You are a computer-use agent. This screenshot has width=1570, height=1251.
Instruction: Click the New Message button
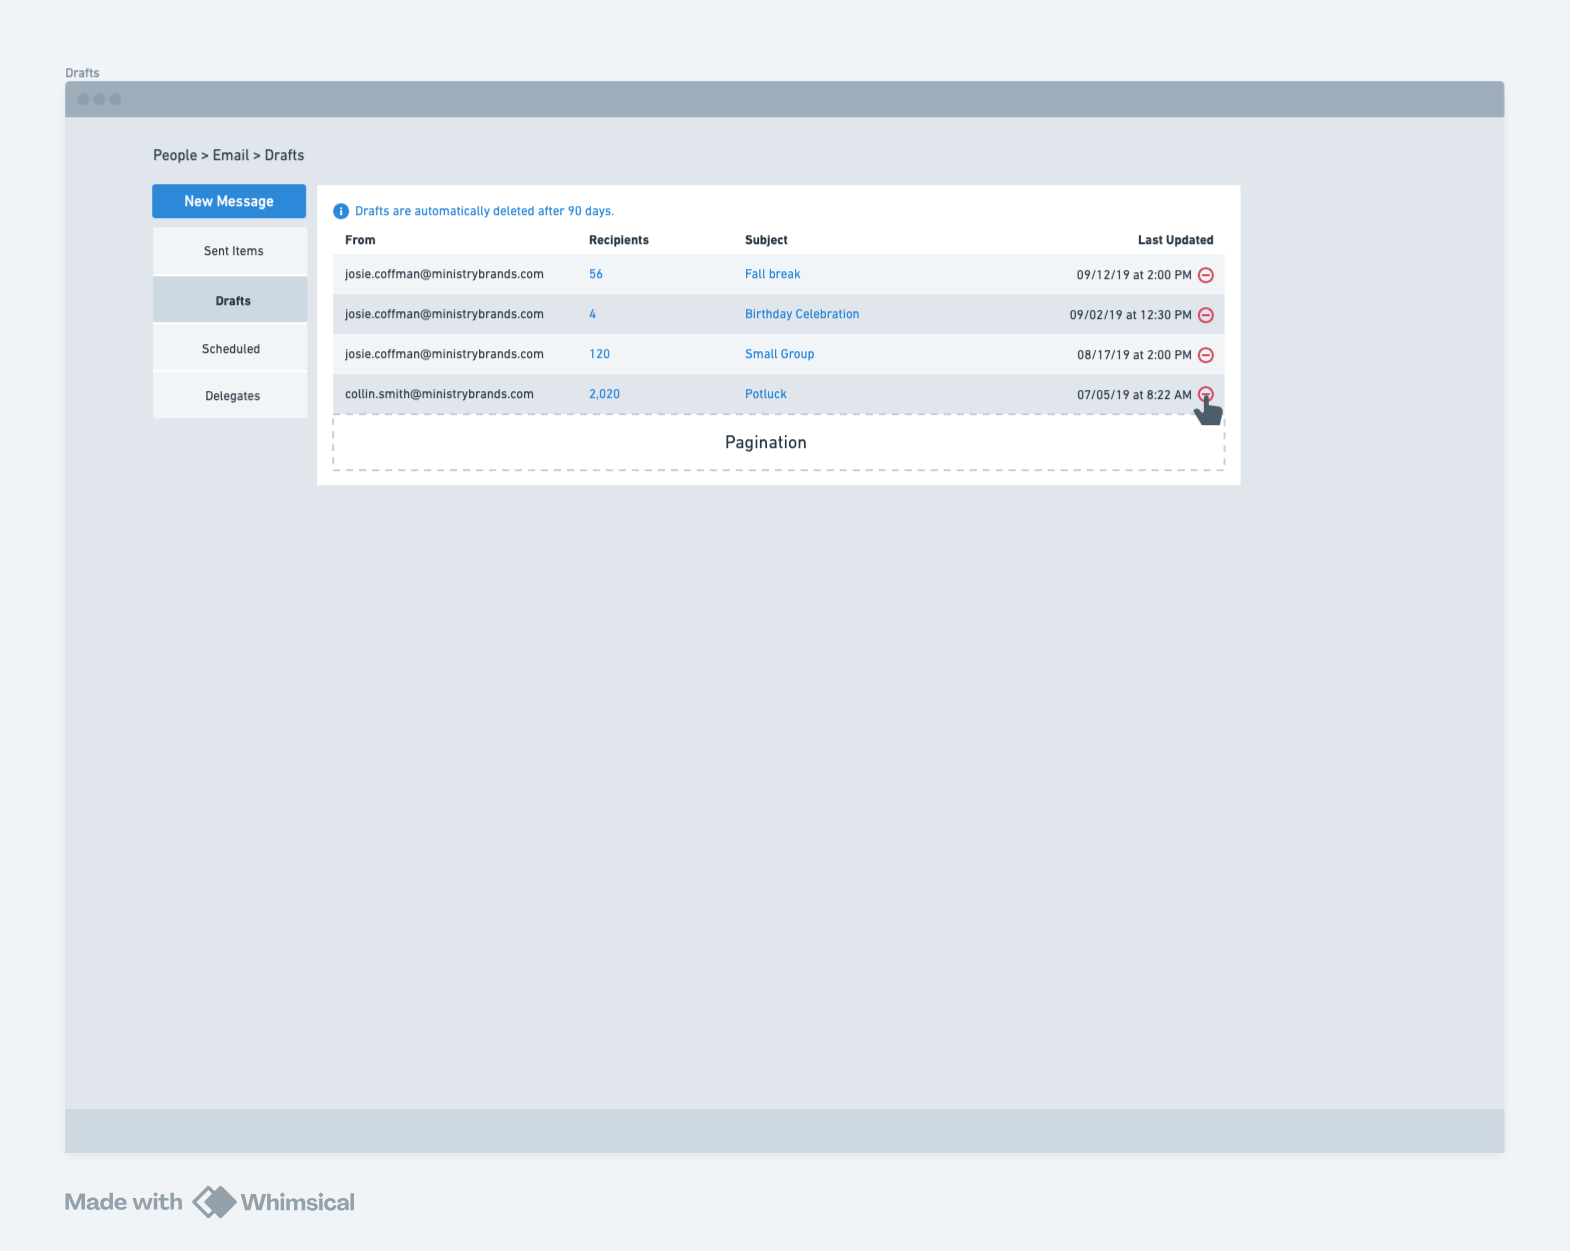[x=229, y=201]
